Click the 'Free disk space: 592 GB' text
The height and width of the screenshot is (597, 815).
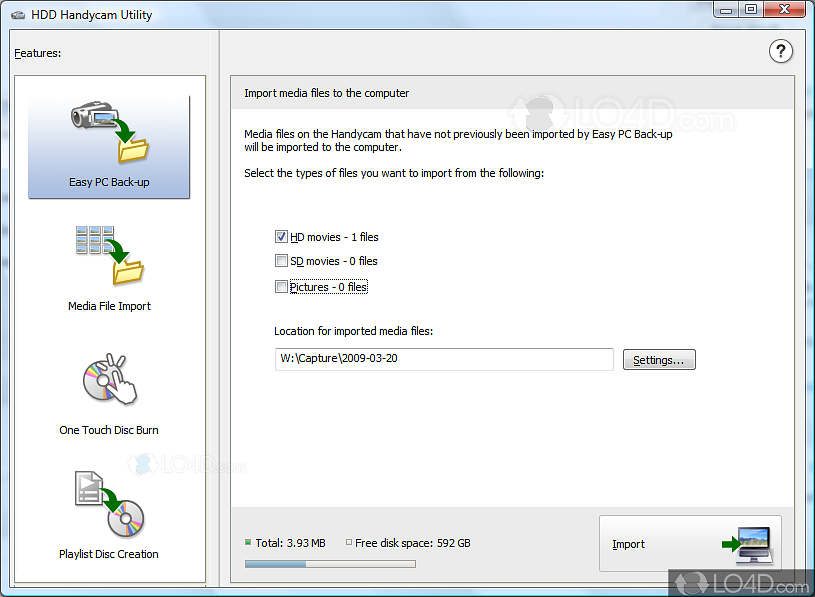pyautogui.click(x=413, y=543)
